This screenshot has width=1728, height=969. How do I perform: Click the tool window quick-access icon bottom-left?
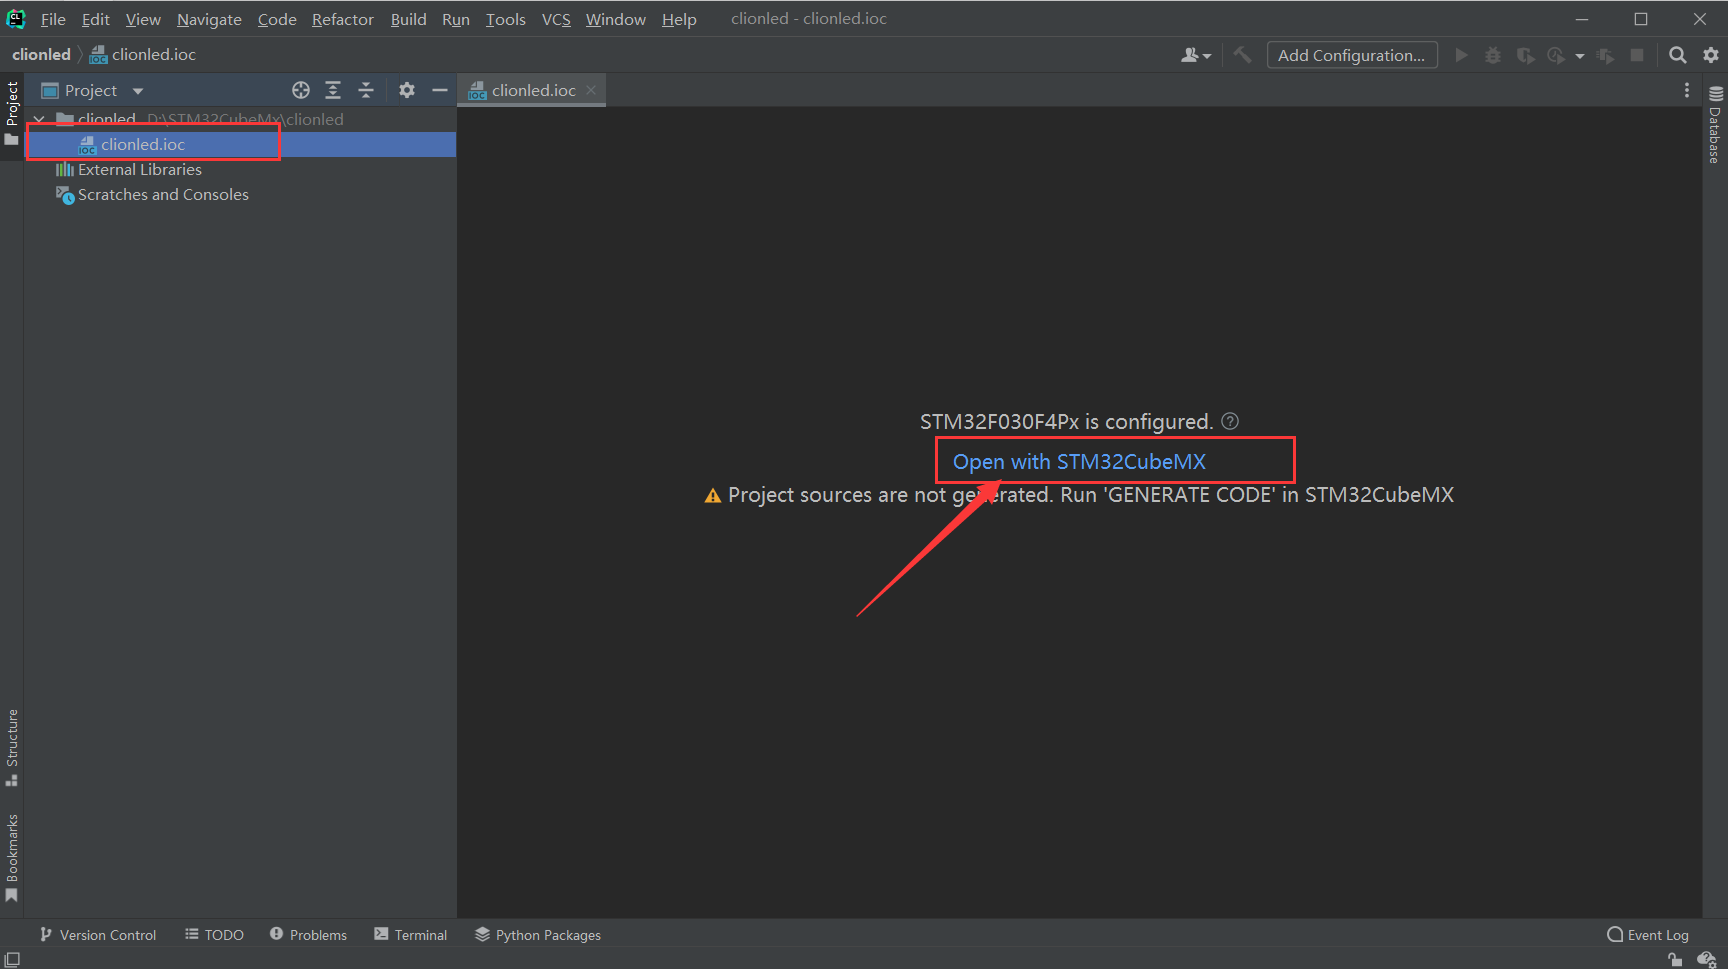point(12,959)
